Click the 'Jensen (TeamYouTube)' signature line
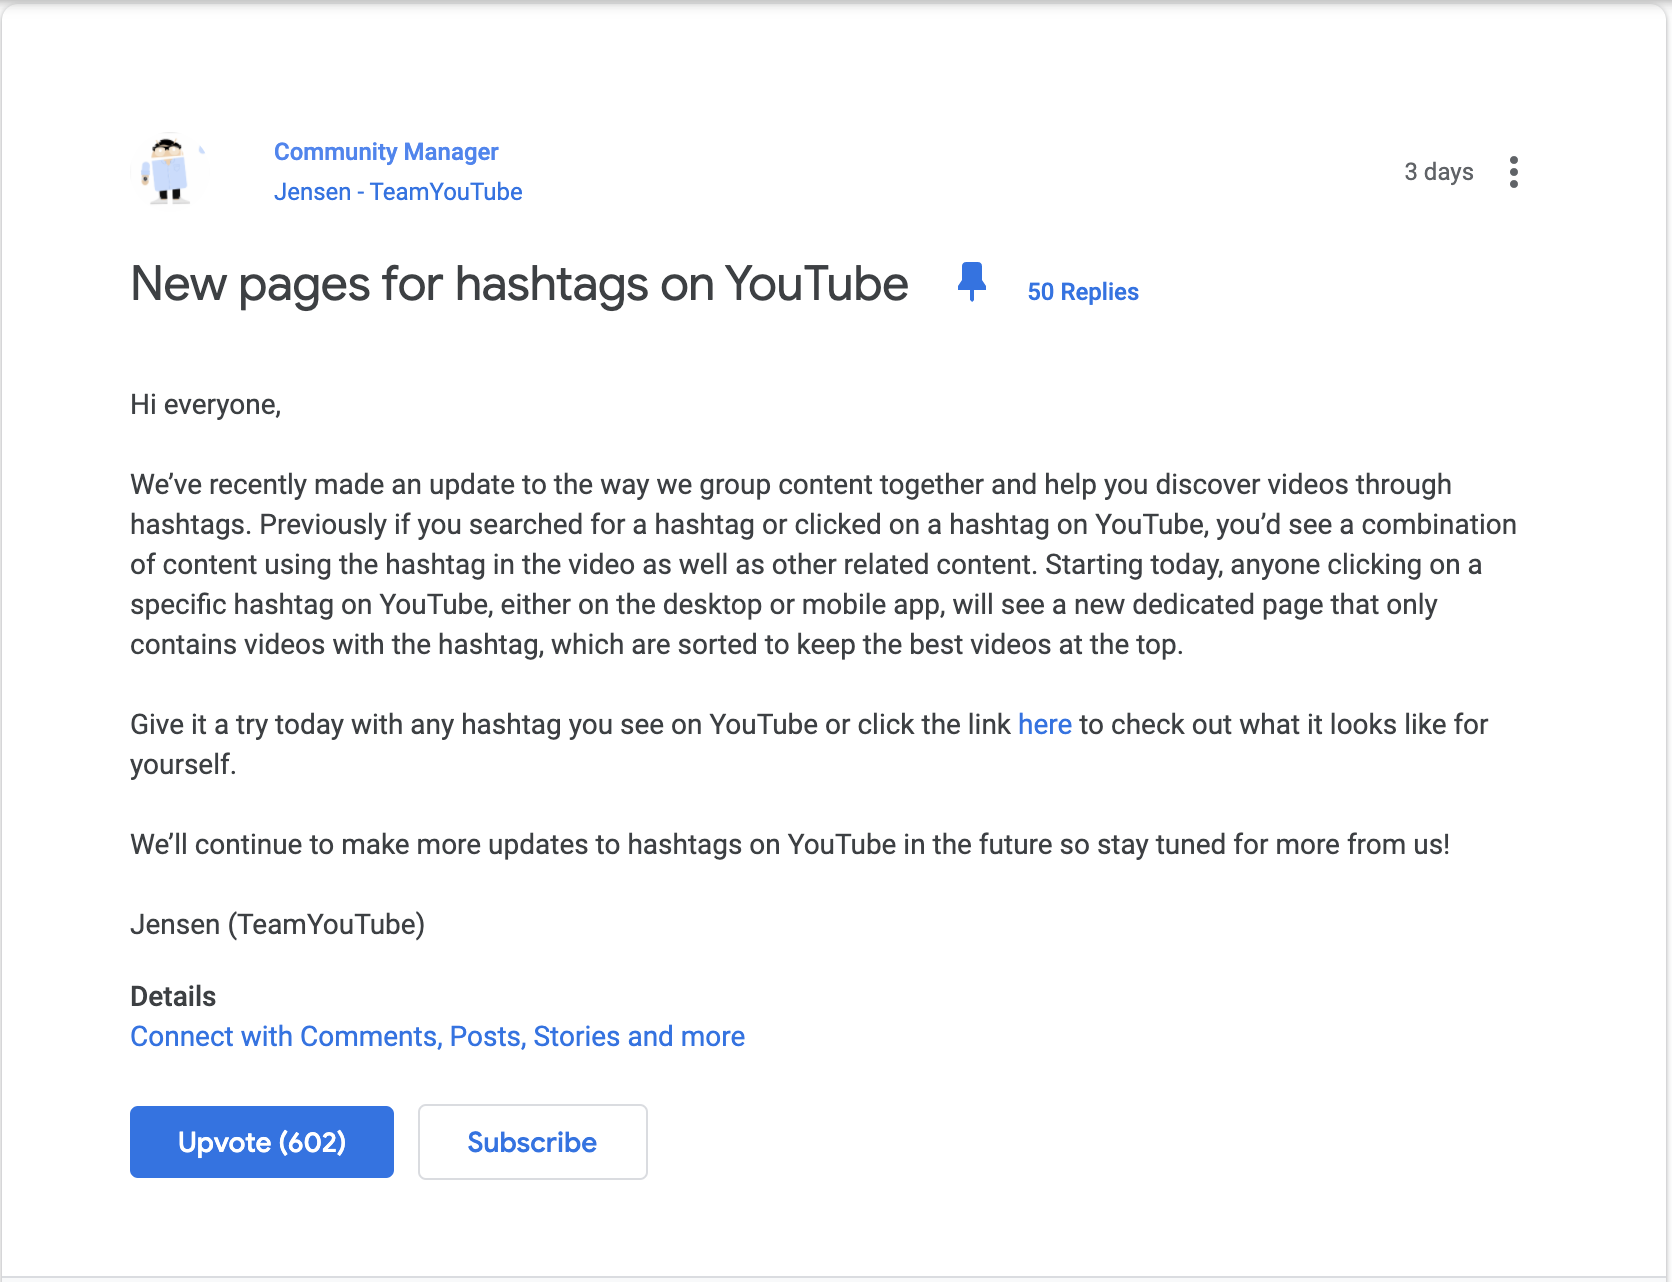Image resolution: width=1672 pixels, height=1282 pixels. [277, 925]
